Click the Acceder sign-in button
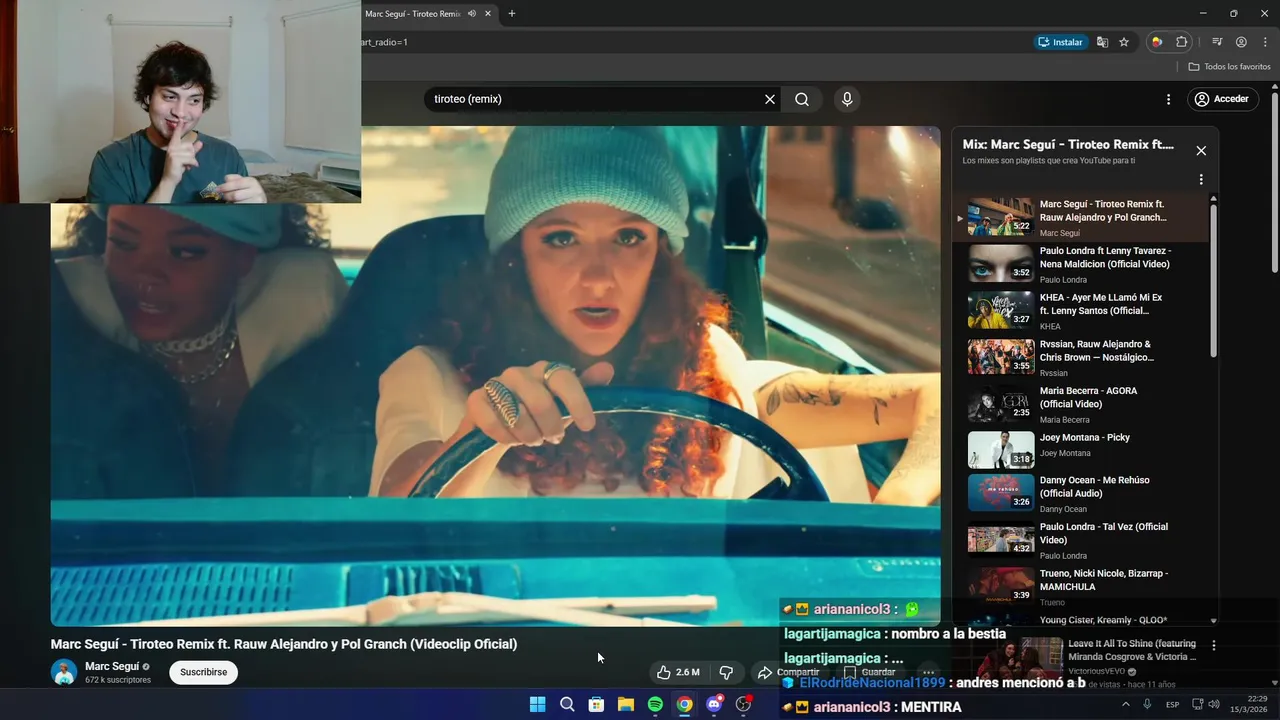This screenshot has width=1280, height=720. tap(1222, 99)
